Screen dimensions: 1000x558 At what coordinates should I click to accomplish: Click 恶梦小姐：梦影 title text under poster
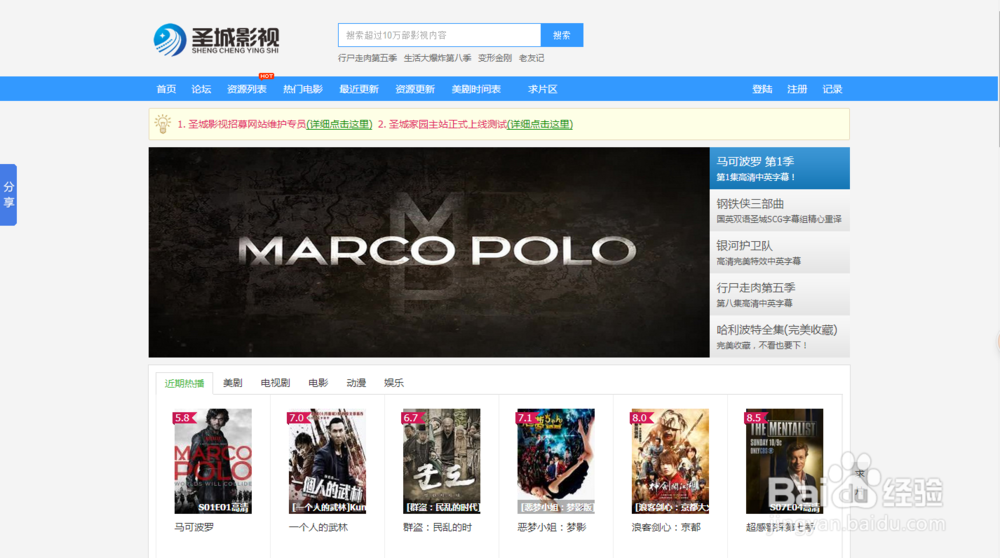tap(552, 527)
